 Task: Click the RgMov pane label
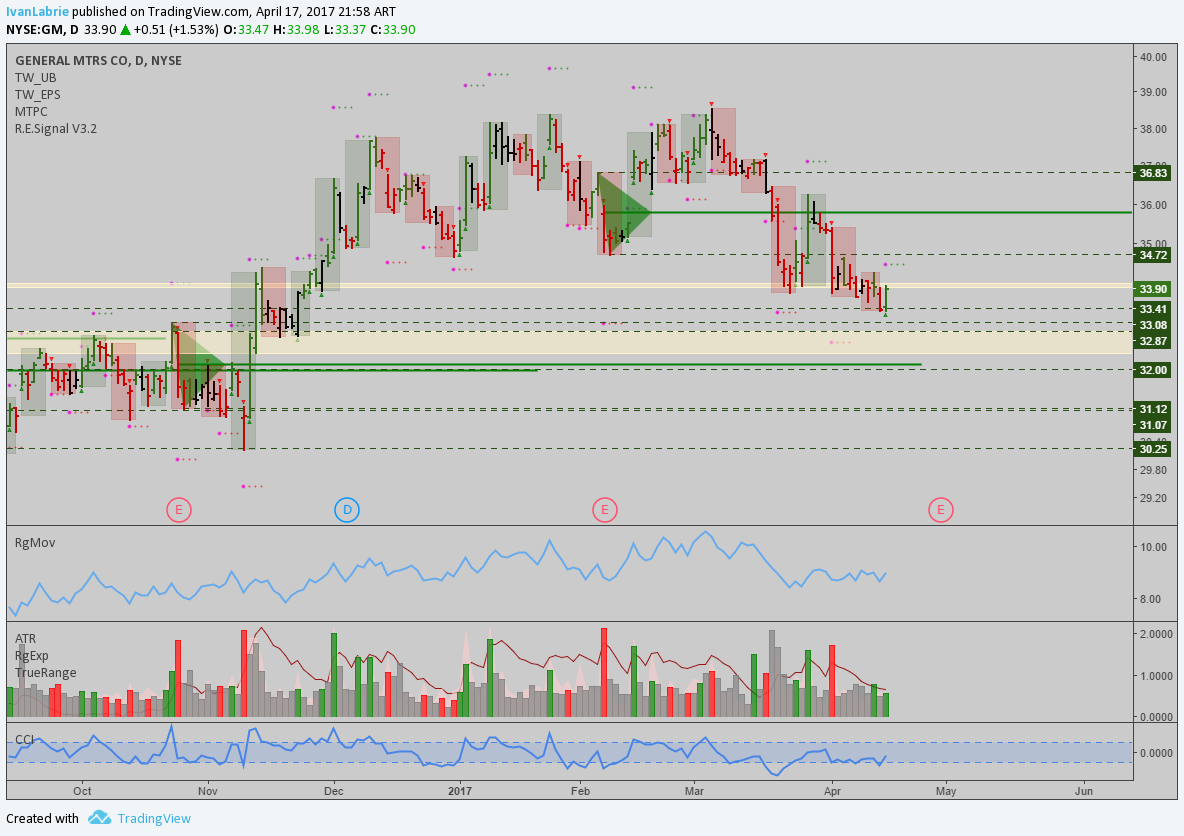[x=35, y=542]
